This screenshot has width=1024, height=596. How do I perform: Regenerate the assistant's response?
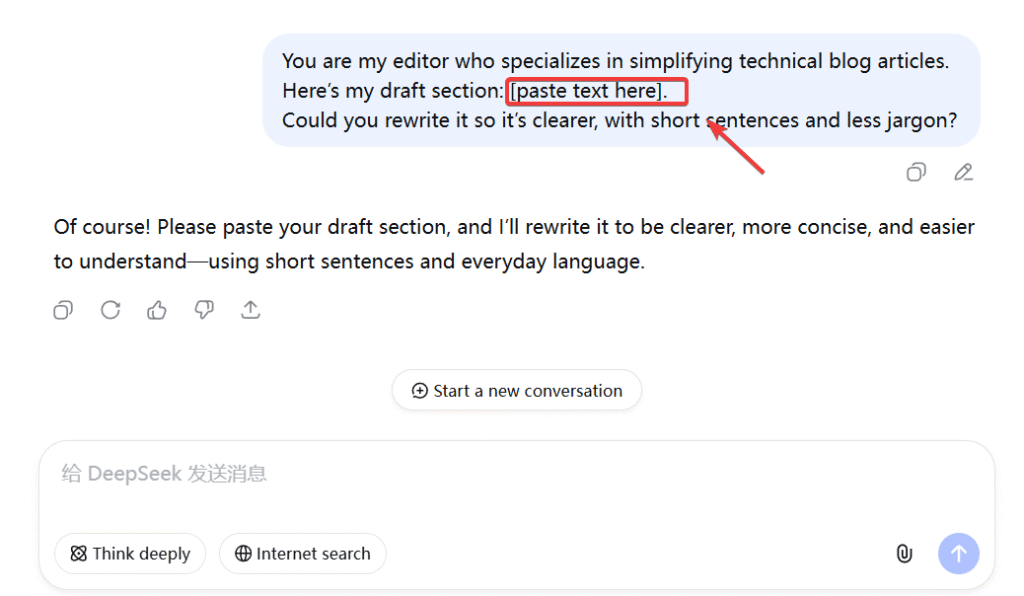110,310
